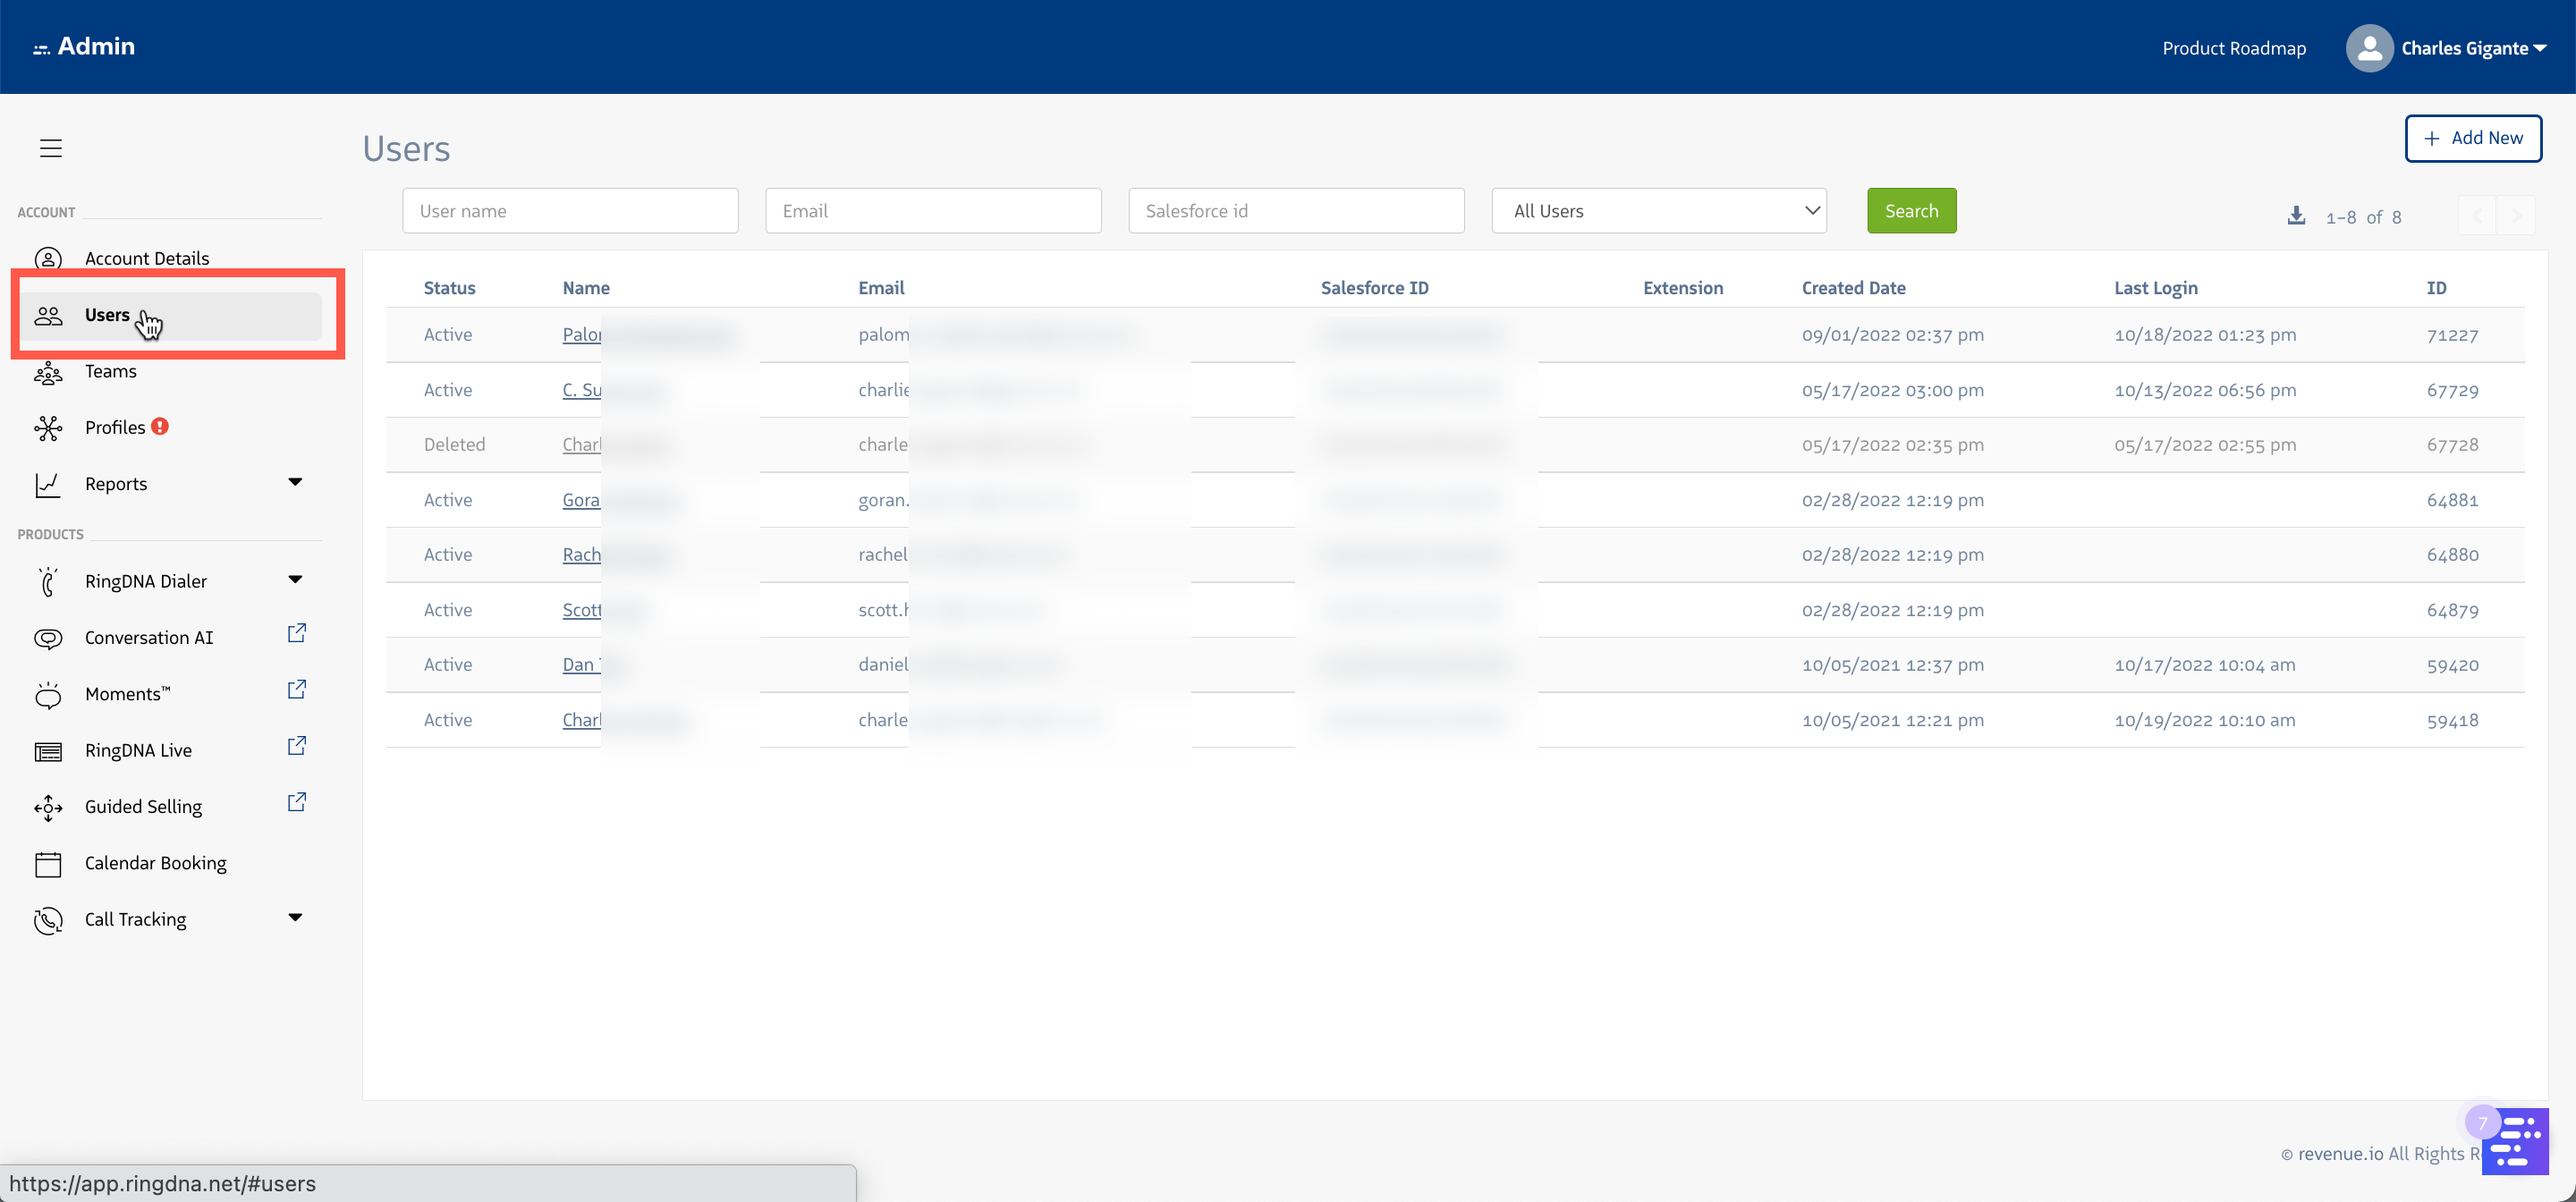Screen dimensions: 2576x1202
Task: Click the hamburger menu icon
Action: click(x=51, y=148)
